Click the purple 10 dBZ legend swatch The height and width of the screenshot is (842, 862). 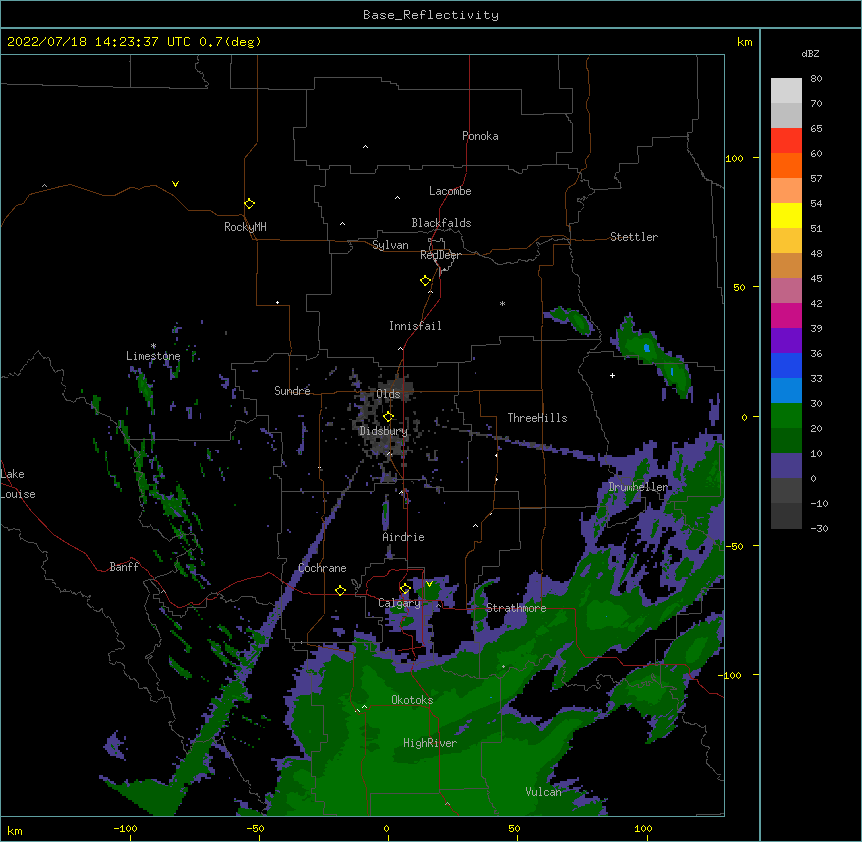pos(786,466)
